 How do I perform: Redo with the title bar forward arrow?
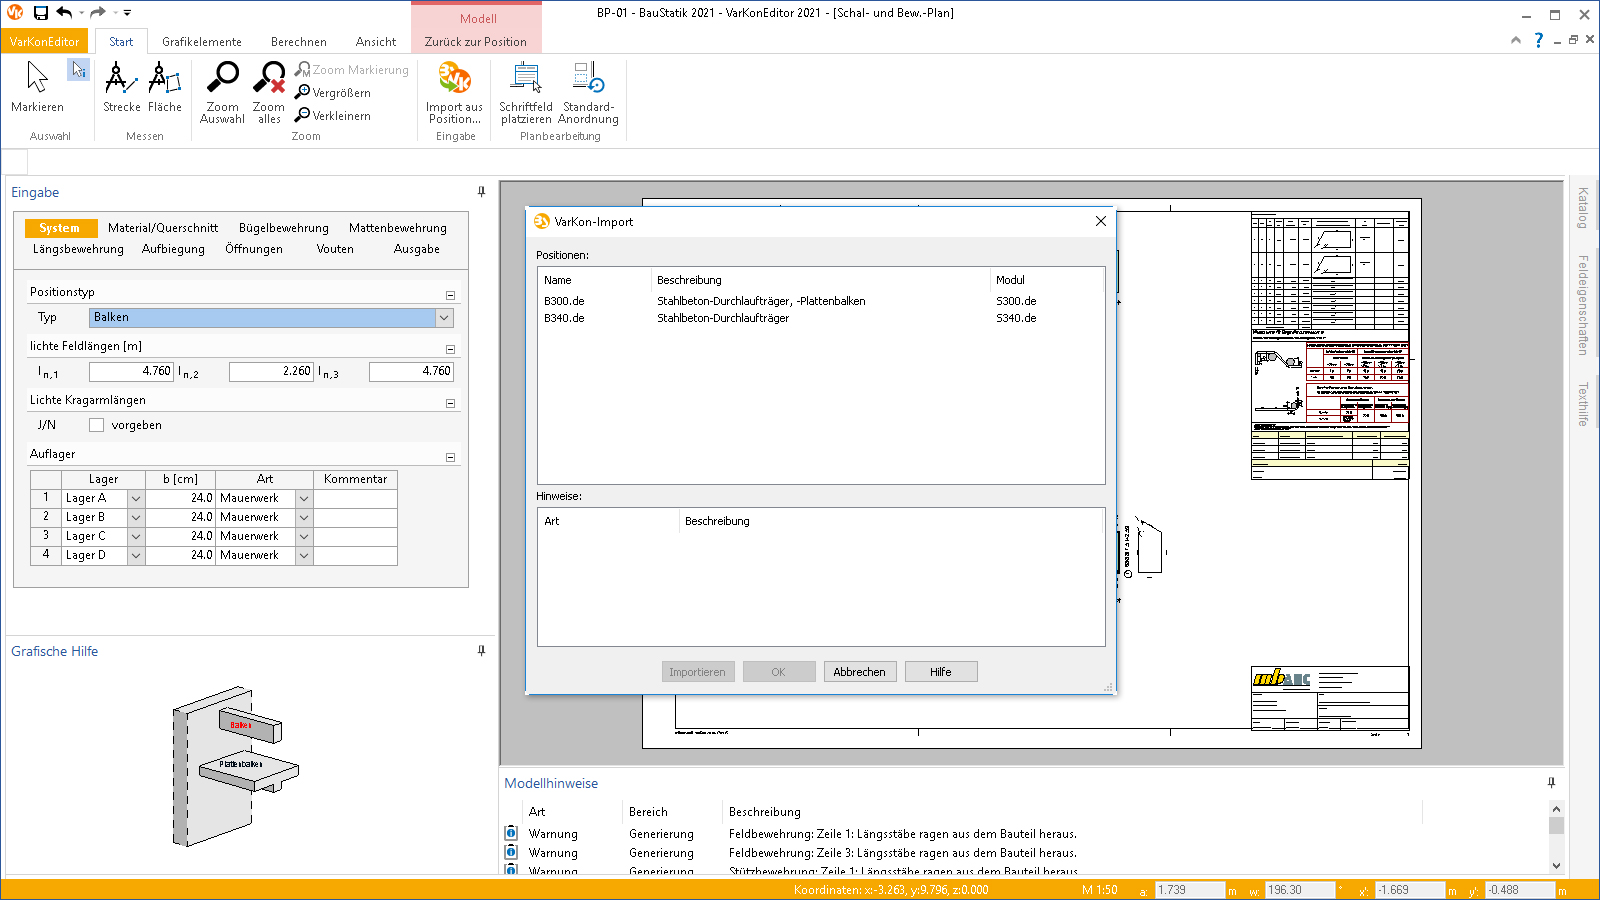click(97, 13)
